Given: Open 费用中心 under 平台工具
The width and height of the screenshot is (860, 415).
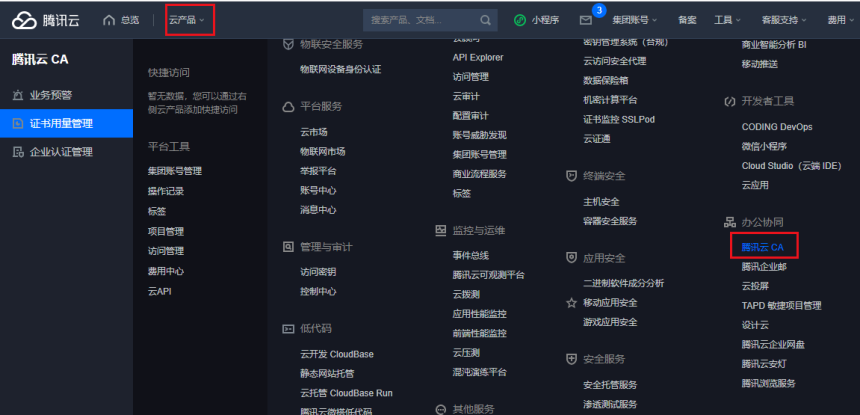Looking at the screenshot, I should pyautogui.click(x=166, y=271).
